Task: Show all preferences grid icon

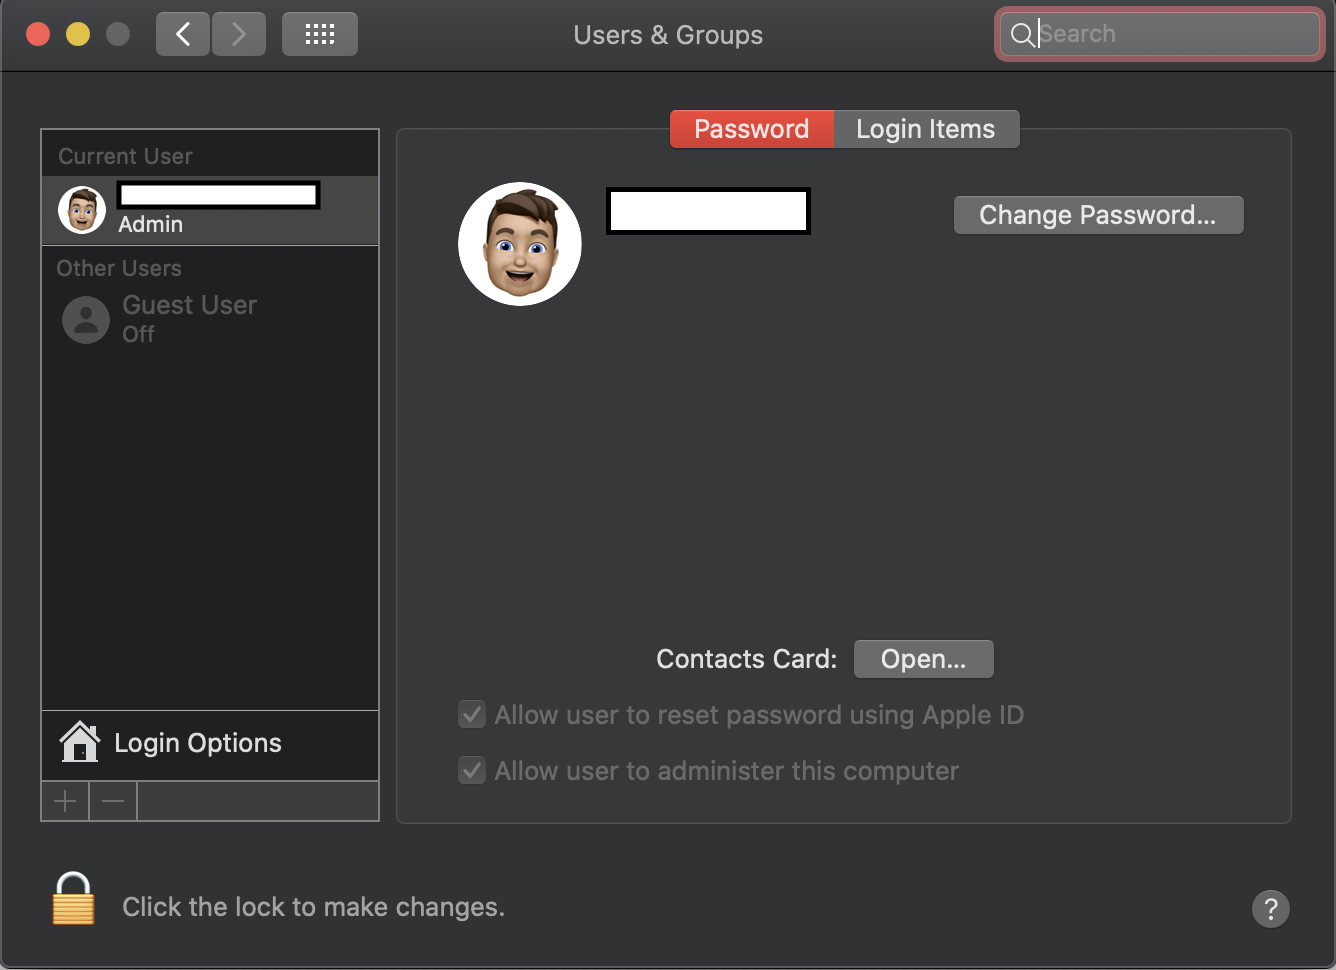Action: click(x=319, y=35)
